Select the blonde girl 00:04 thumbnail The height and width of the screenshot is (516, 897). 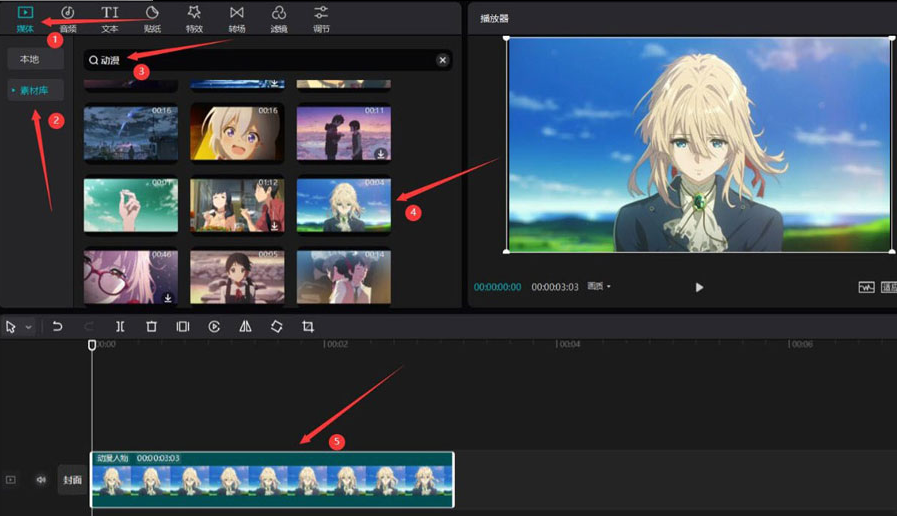344,205
